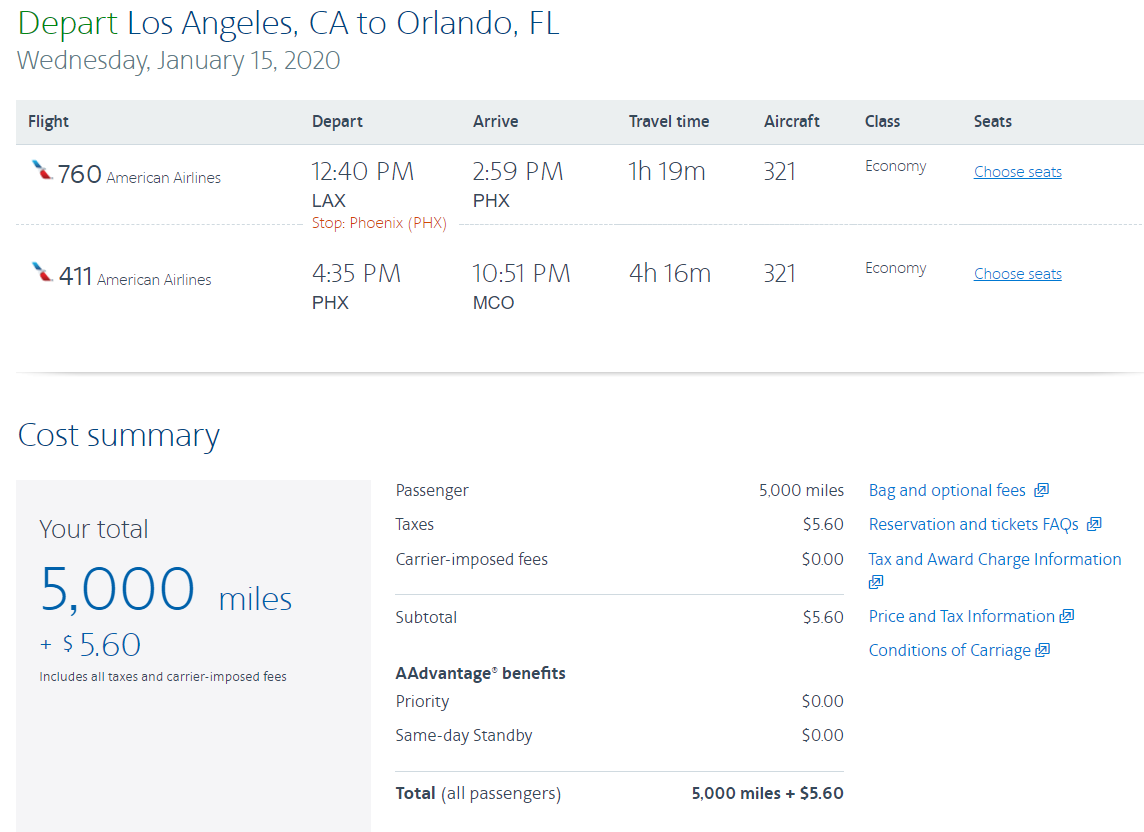Click the Subtotal row label
The width and height of the screenshot is (1144, 832).
(x=426, y=617)
